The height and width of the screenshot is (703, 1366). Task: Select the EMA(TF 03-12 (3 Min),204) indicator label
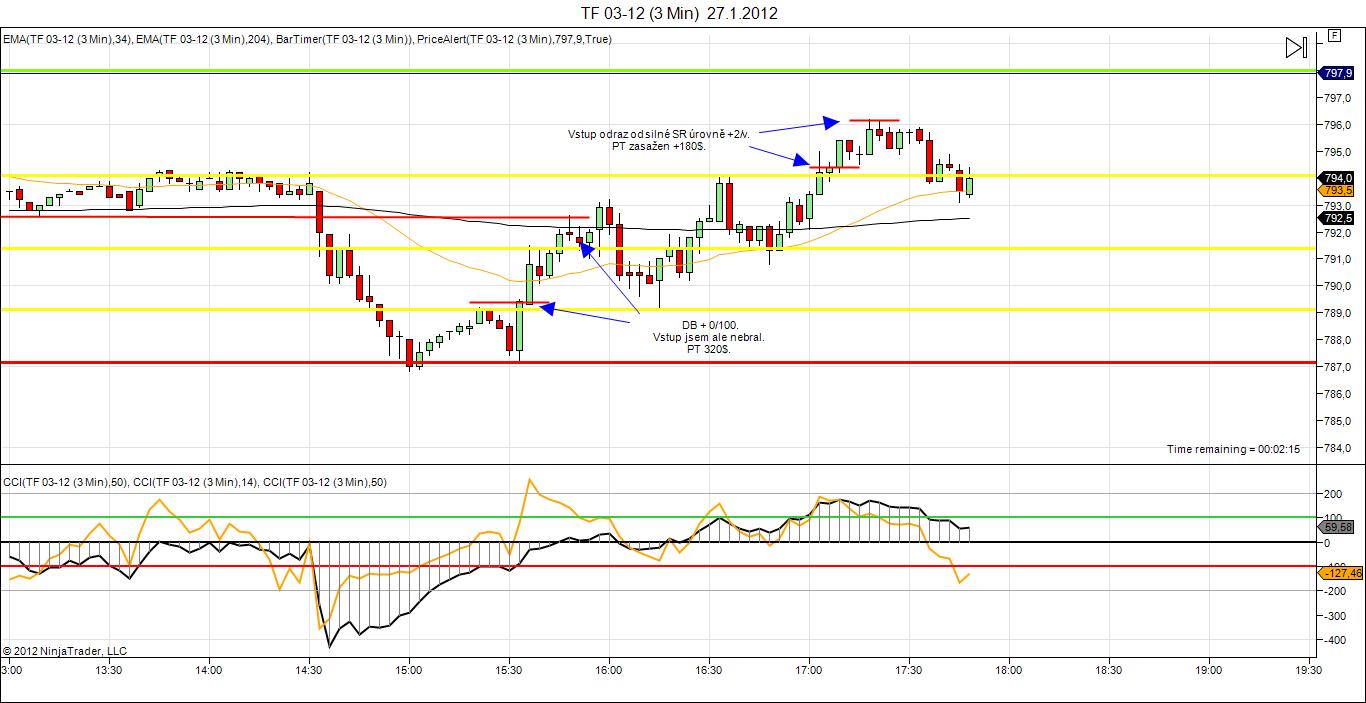point(205,39)
